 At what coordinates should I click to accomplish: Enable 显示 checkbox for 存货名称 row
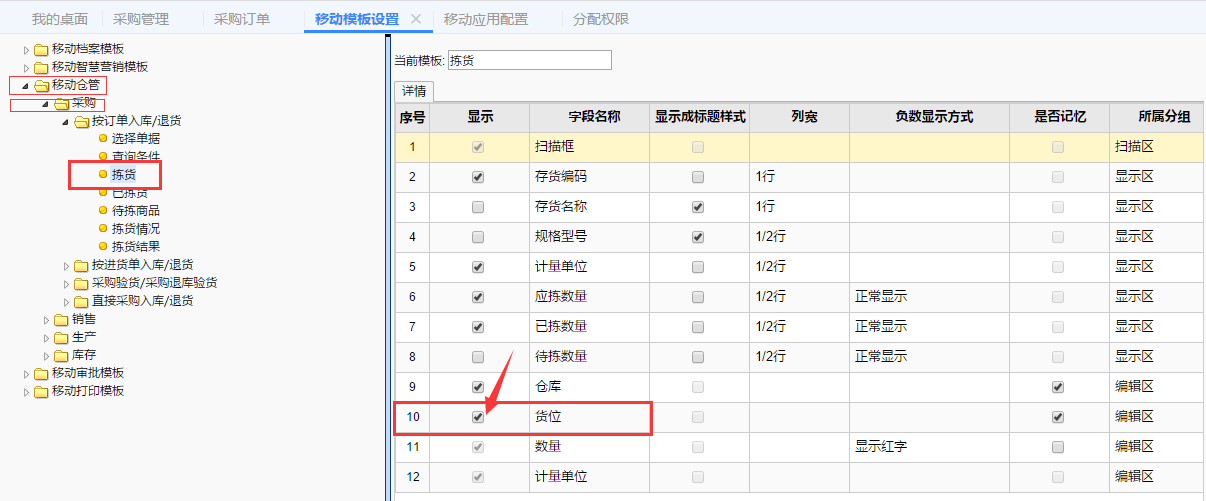[477, 207]
